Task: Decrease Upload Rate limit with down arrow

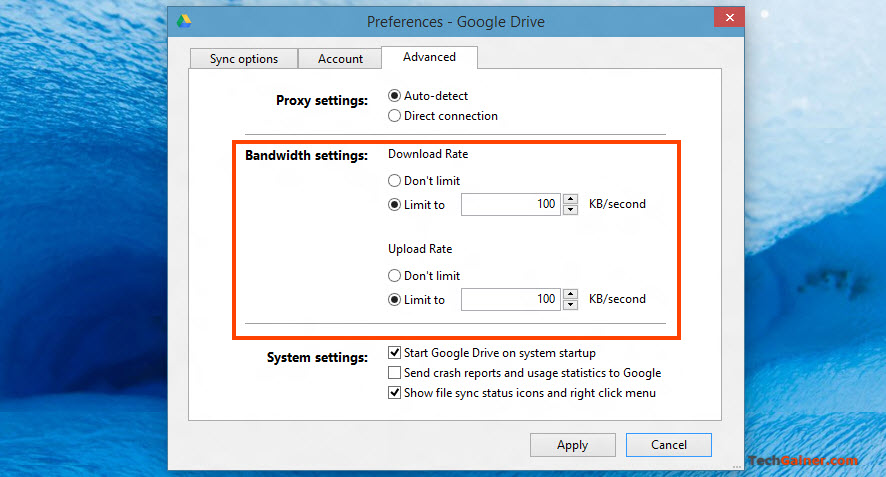Action: click(571, 305)
